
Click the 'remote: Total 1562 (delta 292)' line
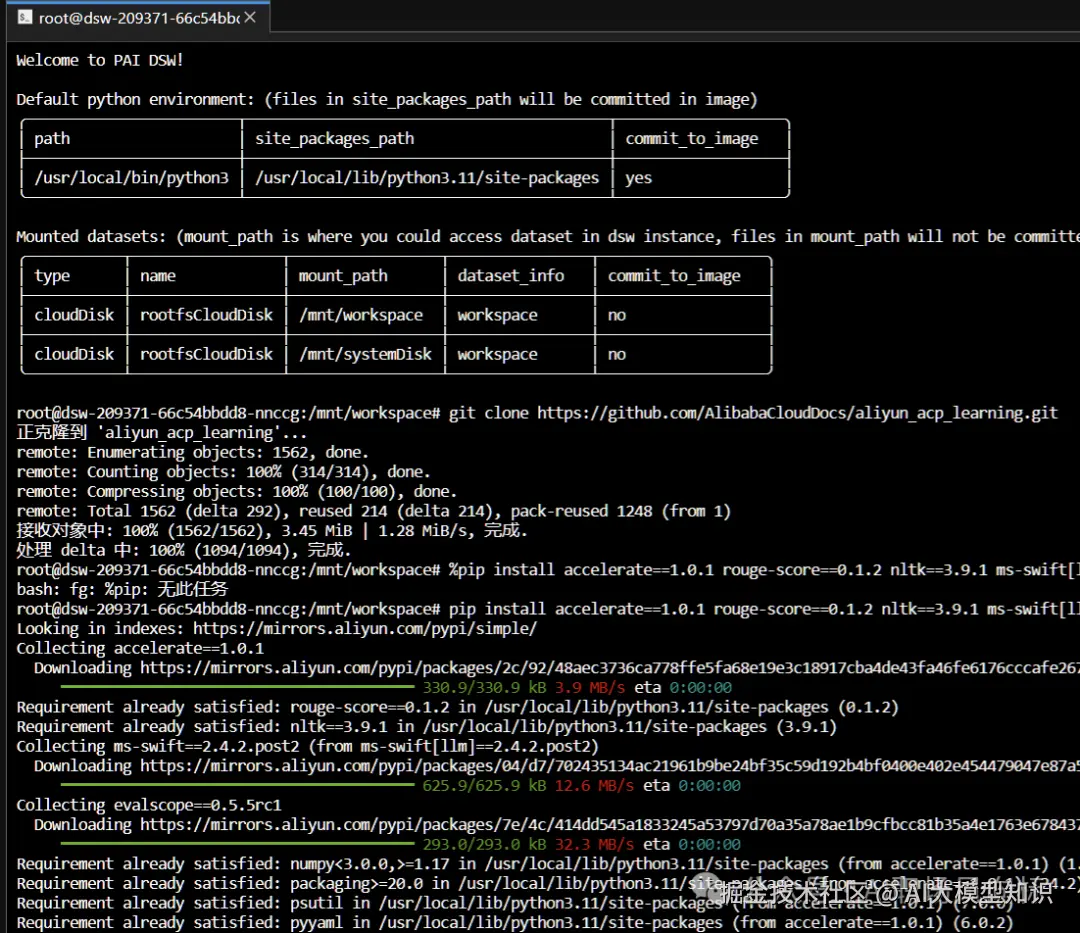coord(373,511)
